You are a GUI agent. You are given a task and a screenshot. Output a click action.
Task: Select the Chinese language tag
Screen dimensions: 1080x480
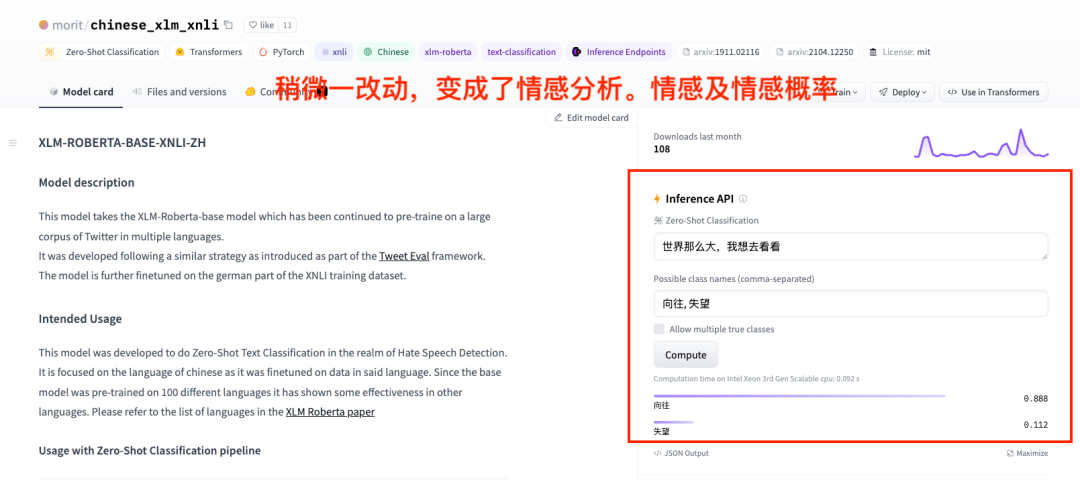click(386, 52)
